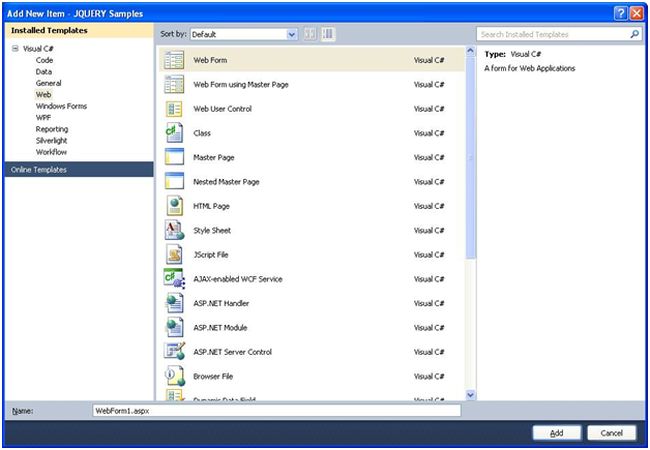The width and height of the screenshot is (650, 450).
Task: Choose the Style Sheet icon
Action: click(x=174, y=230)
